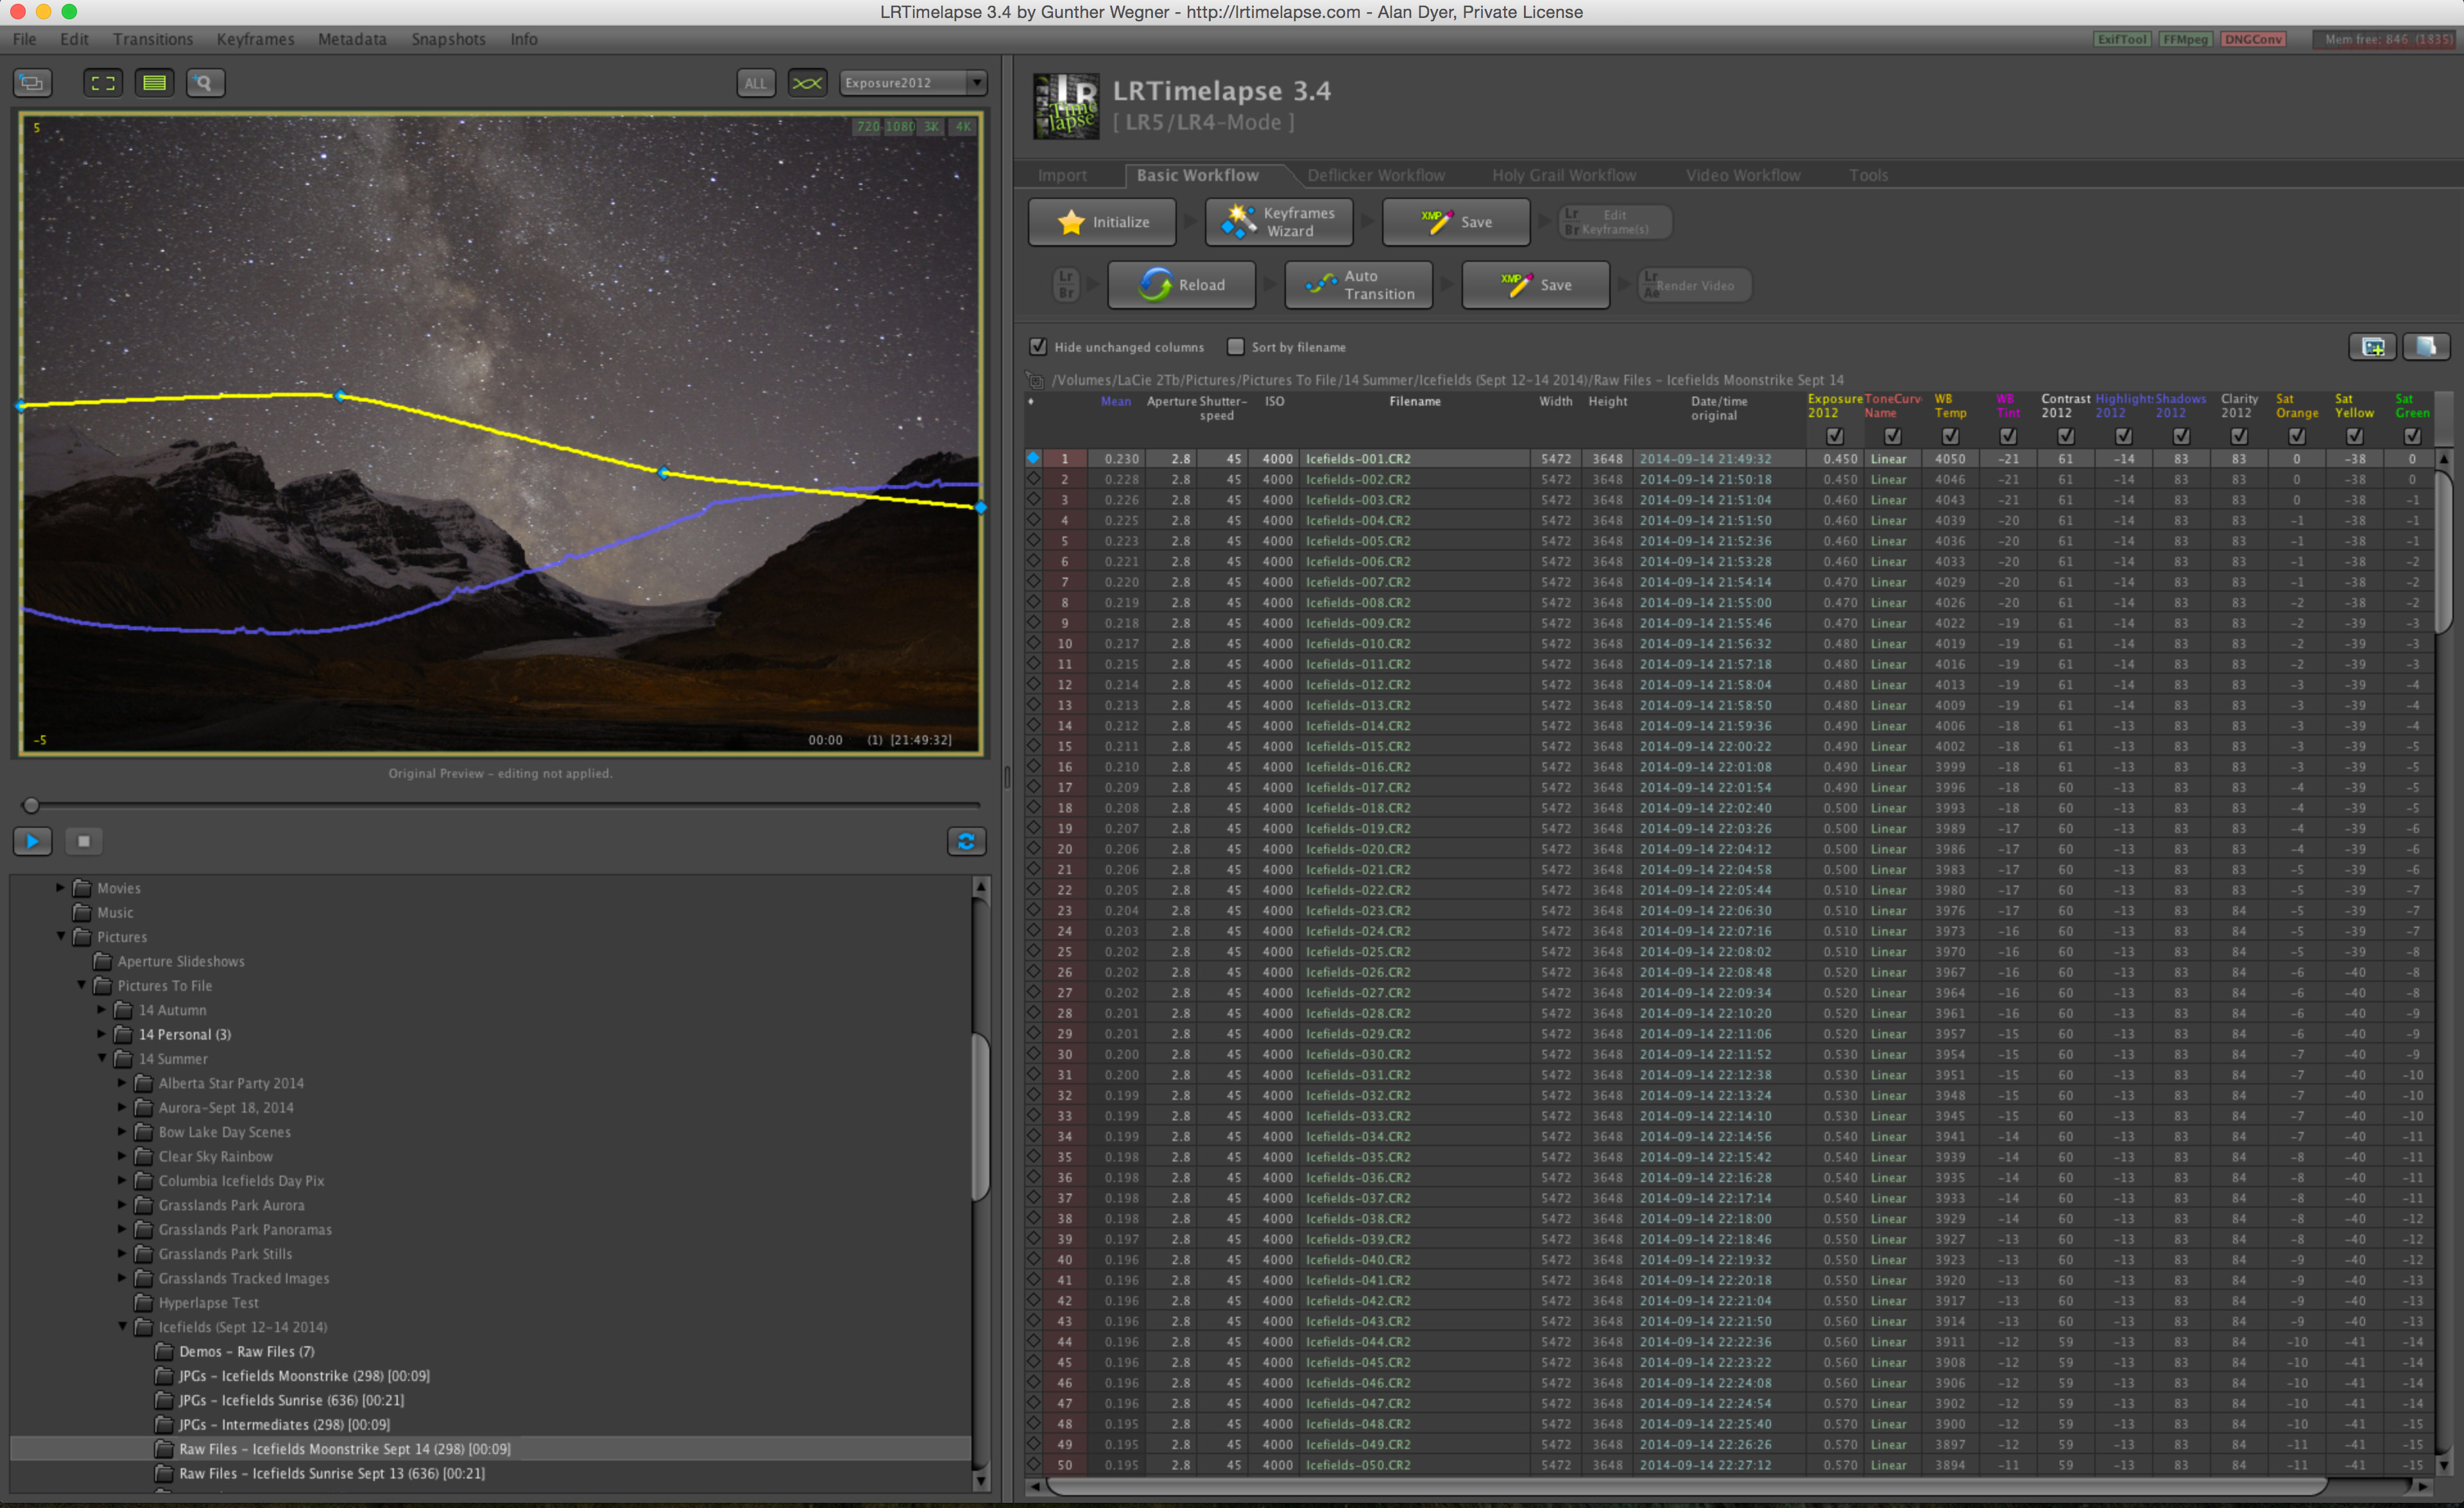Screen dimensions: 2464x1508
Task: Enable Sort by filename checkbox
Action: click(x=1236, y=347)
